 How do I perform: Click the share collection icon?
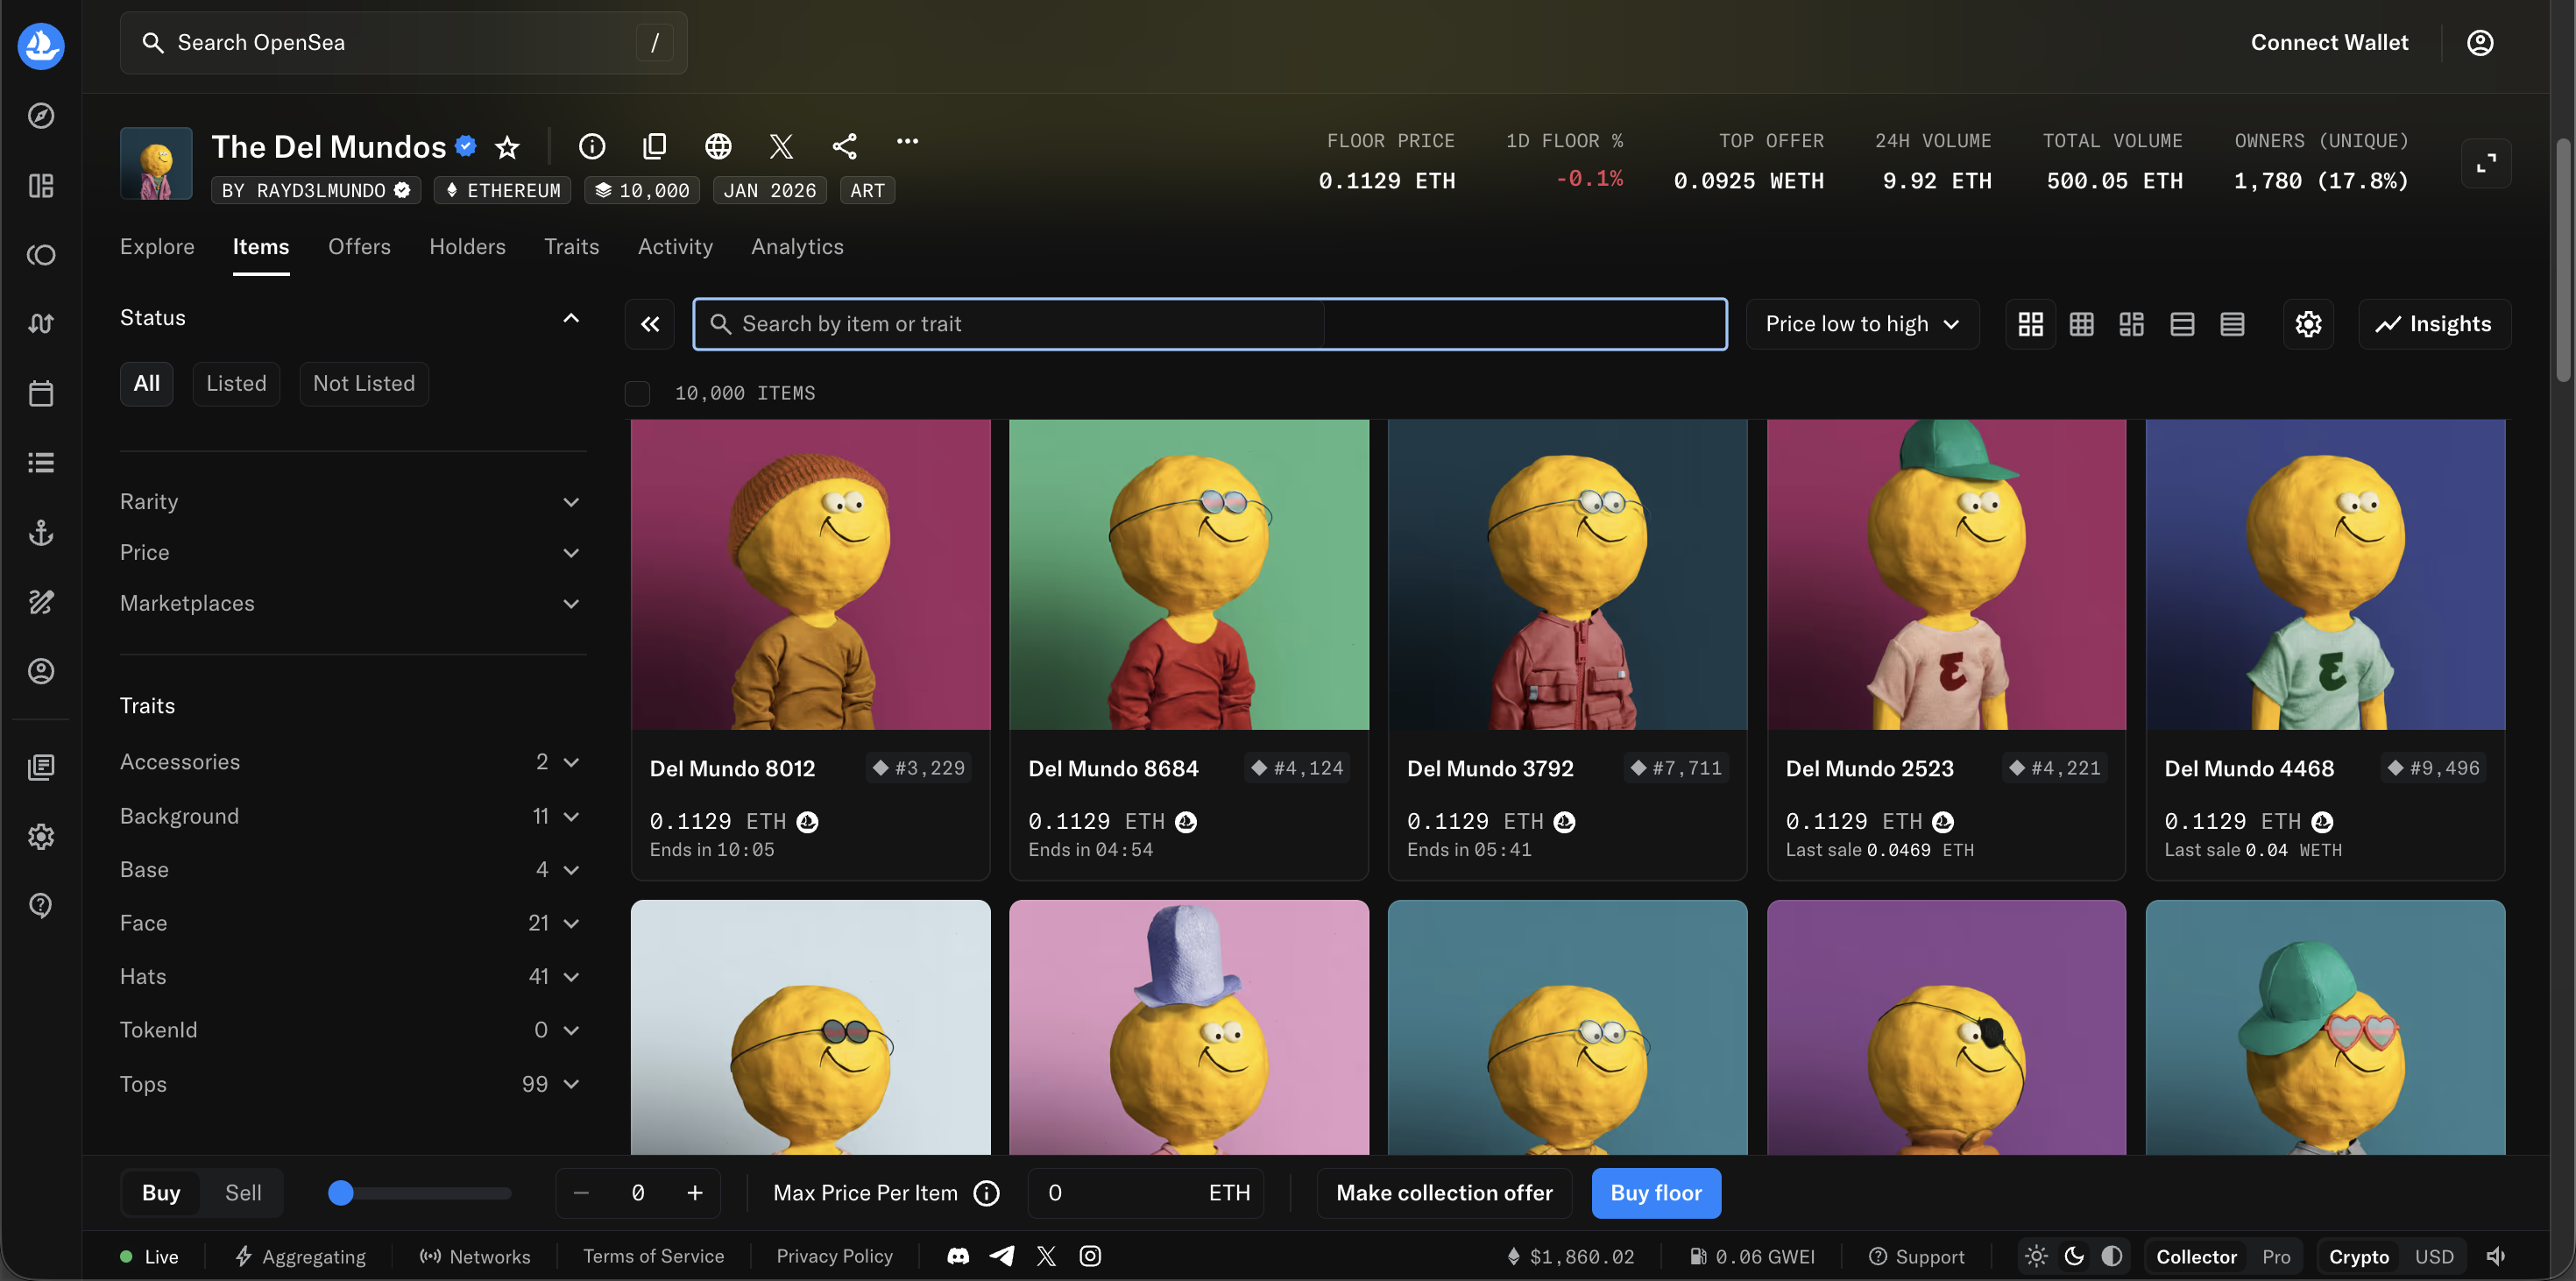coord(844,147)
